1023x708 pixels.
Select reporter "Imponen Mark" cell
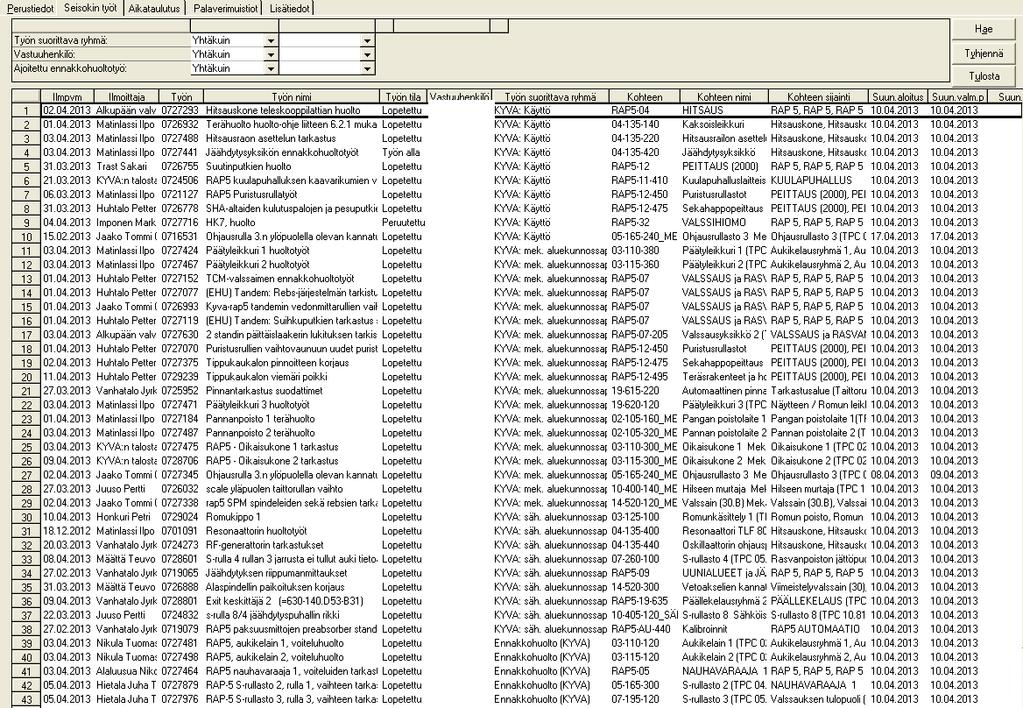[125, 223]
